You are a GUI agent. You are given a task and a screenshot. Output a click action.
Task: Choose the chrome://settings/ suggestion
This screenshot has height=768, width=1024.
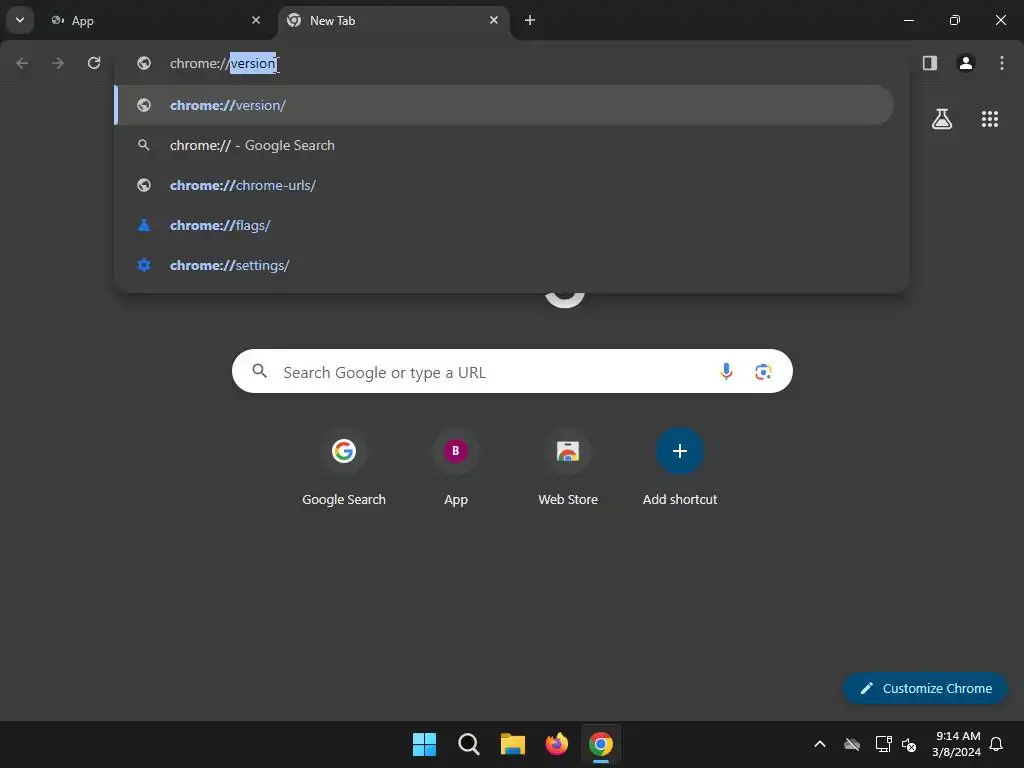pos(504,265)
